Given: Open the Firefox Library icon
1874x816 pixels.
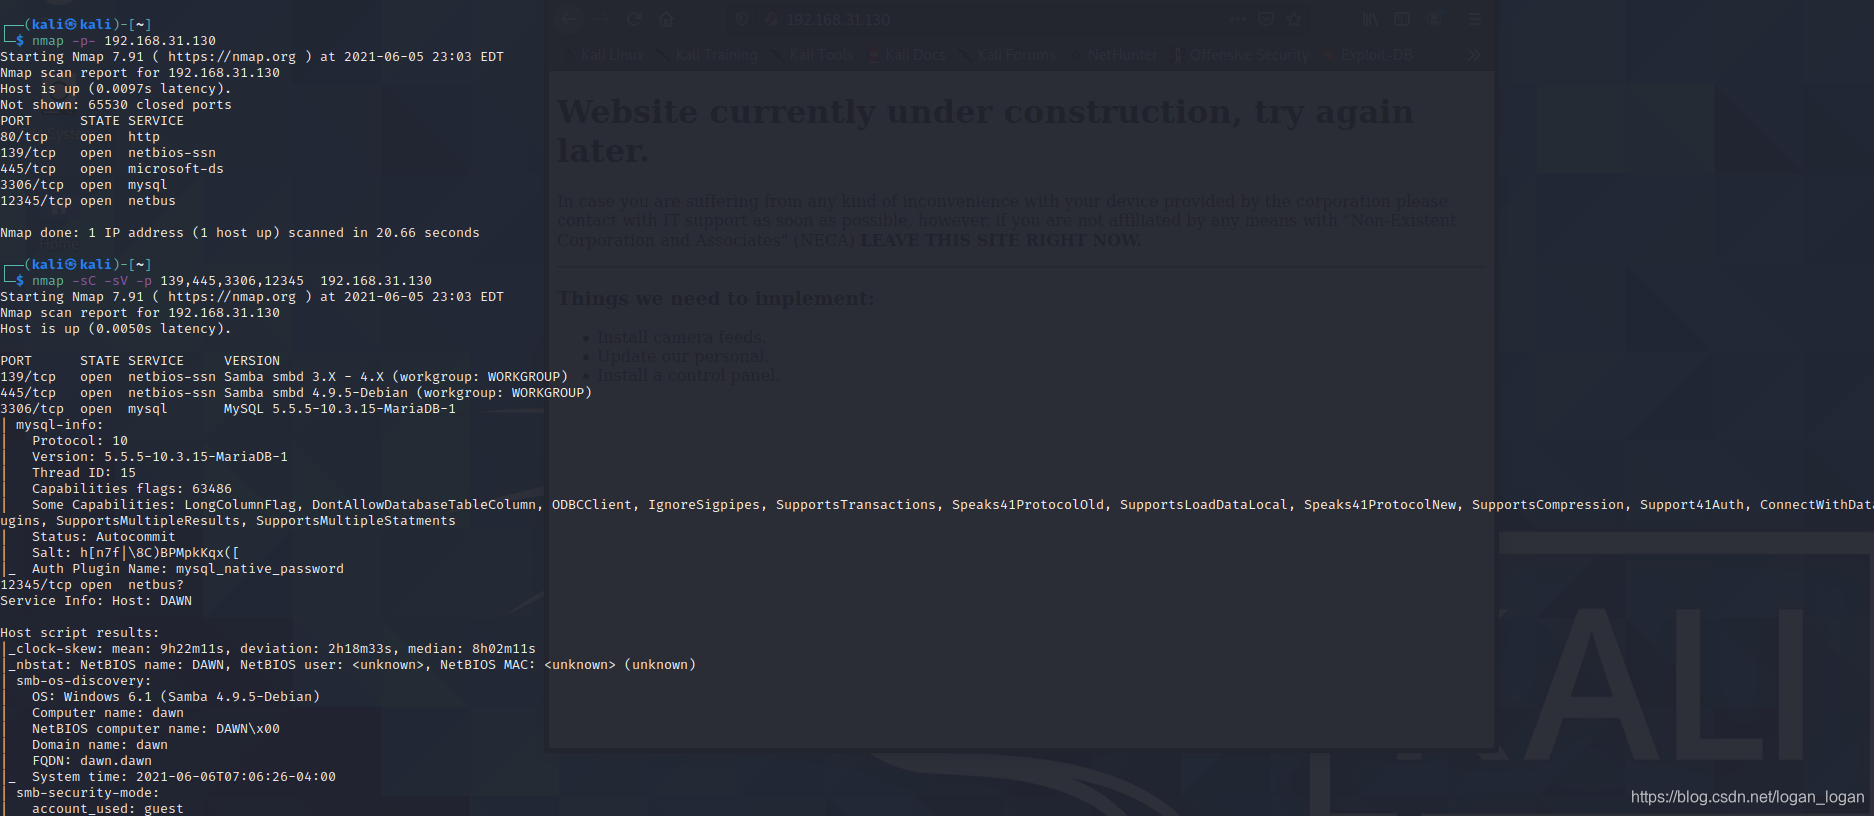Looking at the screenshot, I should coord(1371,19).
